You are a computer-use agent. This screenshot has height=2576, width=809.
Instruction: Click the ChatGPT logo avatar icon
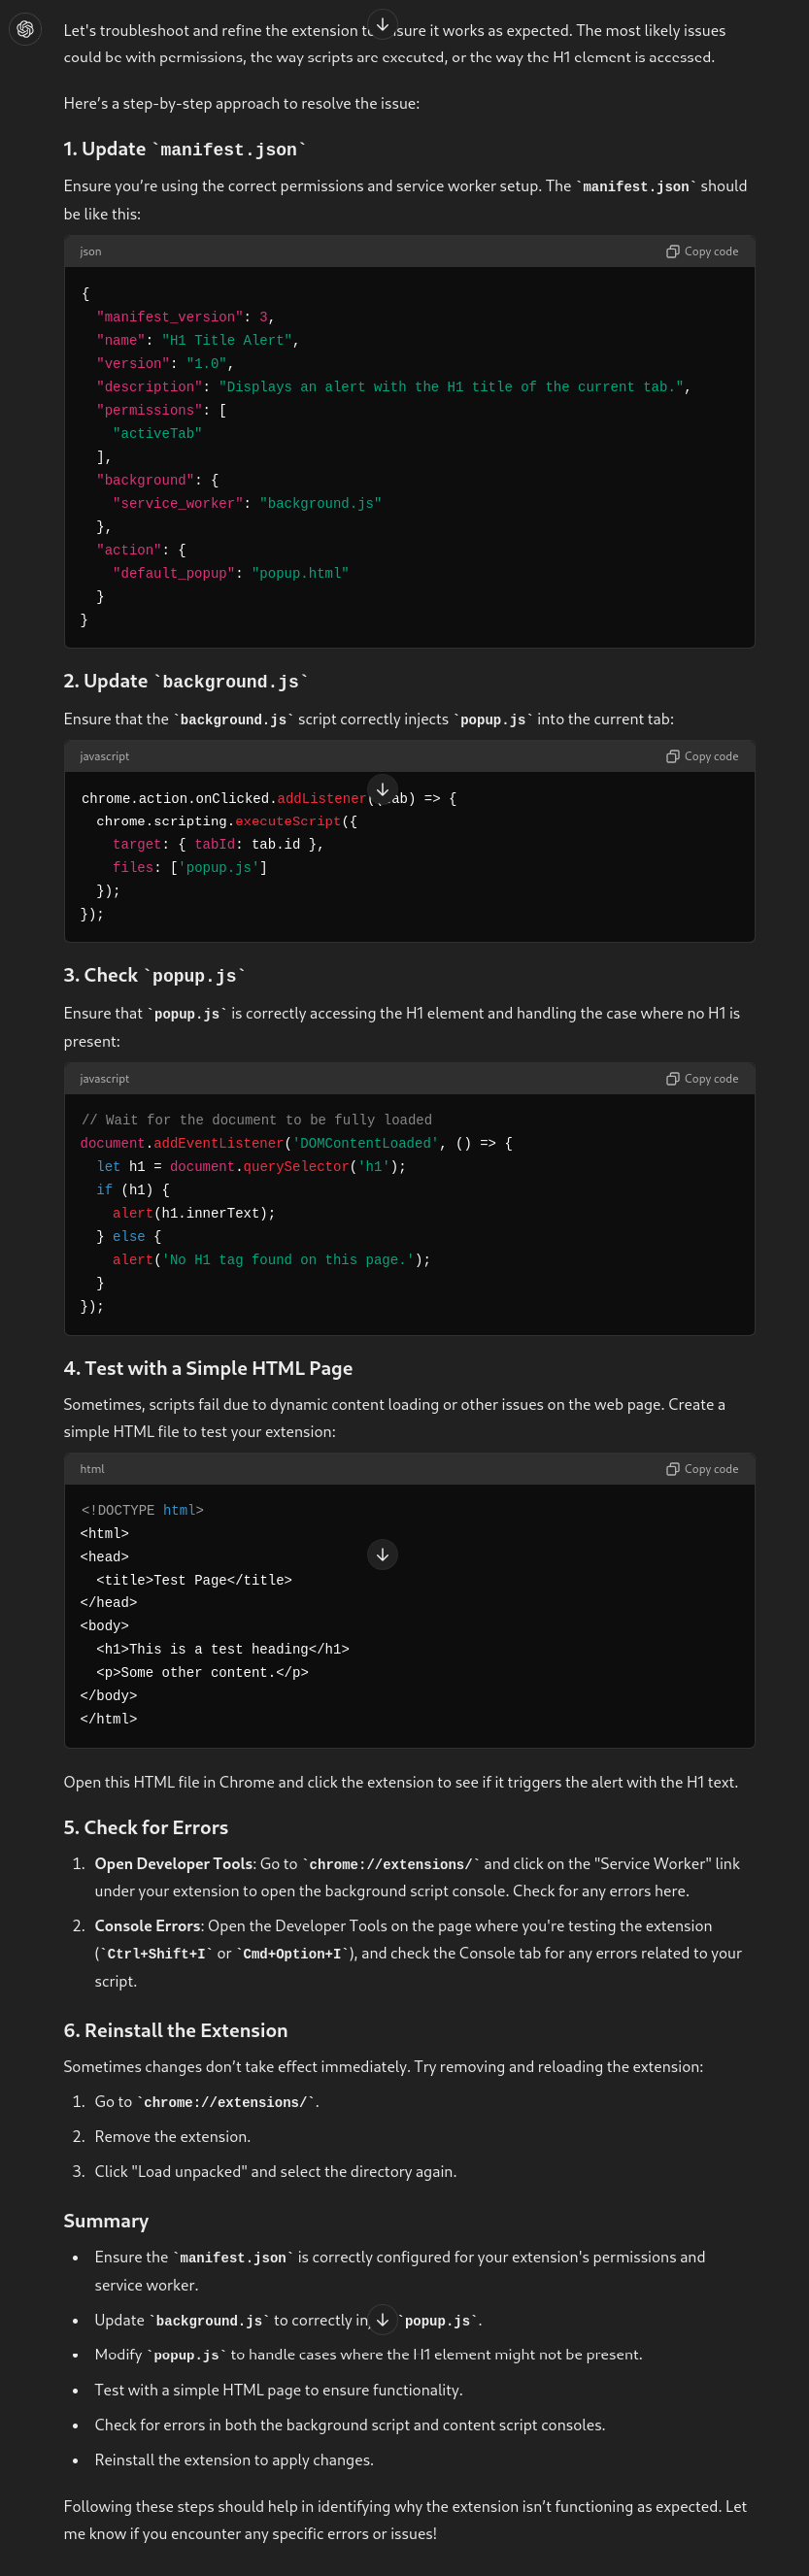click(x=25, y=29)
